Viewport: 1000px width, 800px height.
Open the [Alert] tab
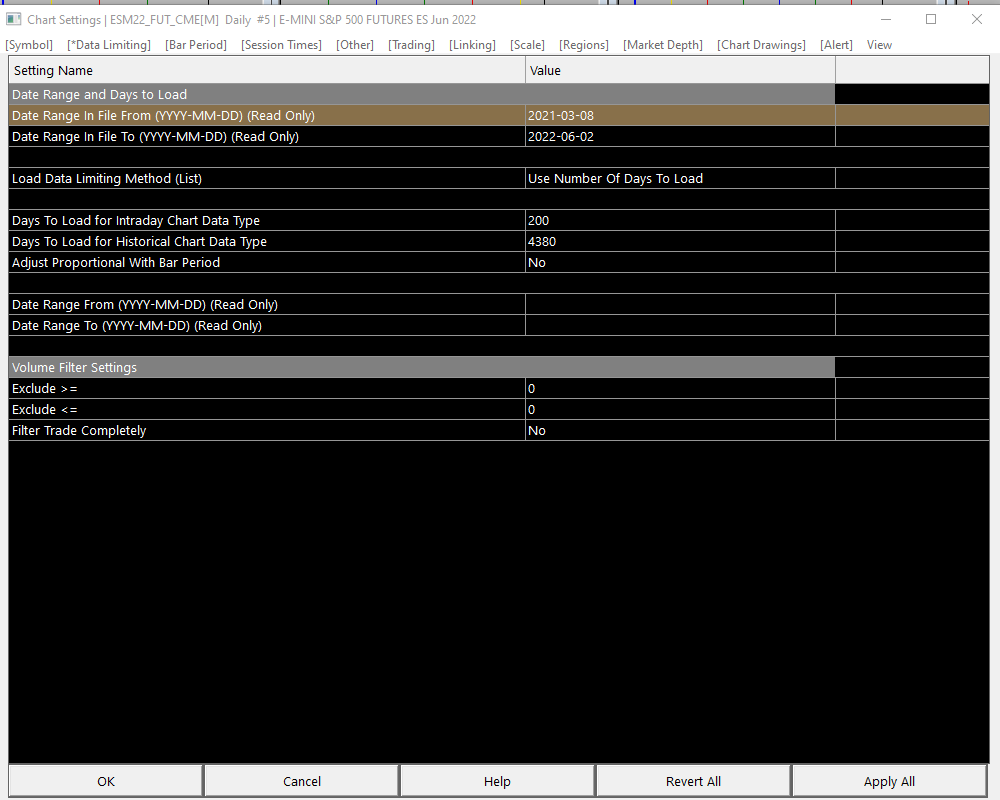(x=836, y=45)
